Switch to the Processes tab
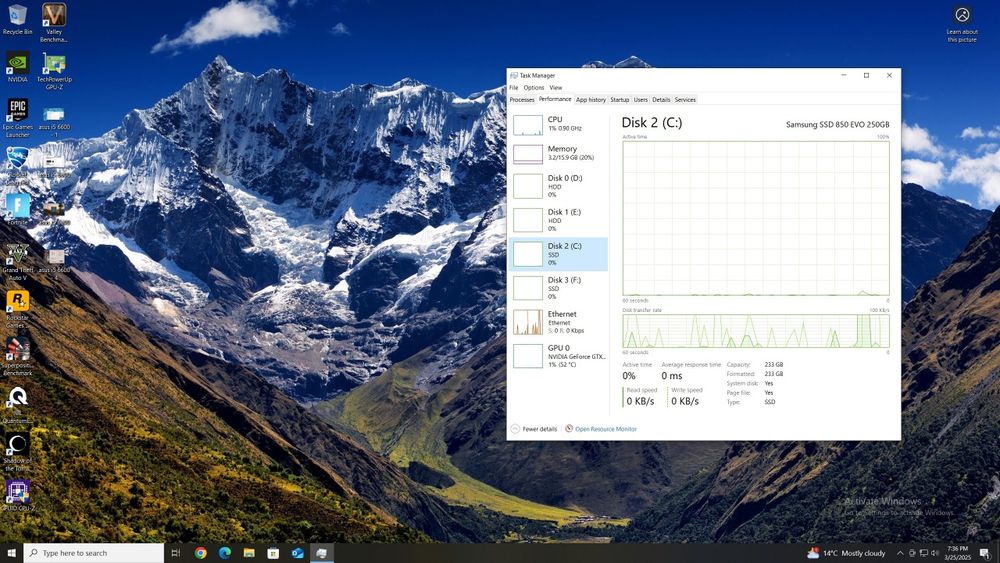Viewport: 1000px width, 563px height. (x=522, y=99)
